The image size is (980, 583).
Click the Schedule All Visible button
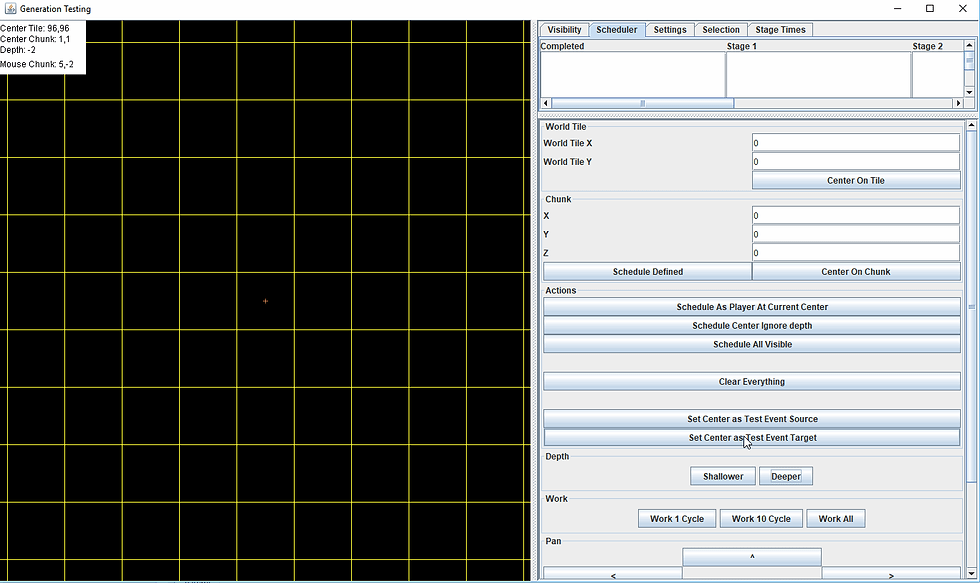click(752, 344)
